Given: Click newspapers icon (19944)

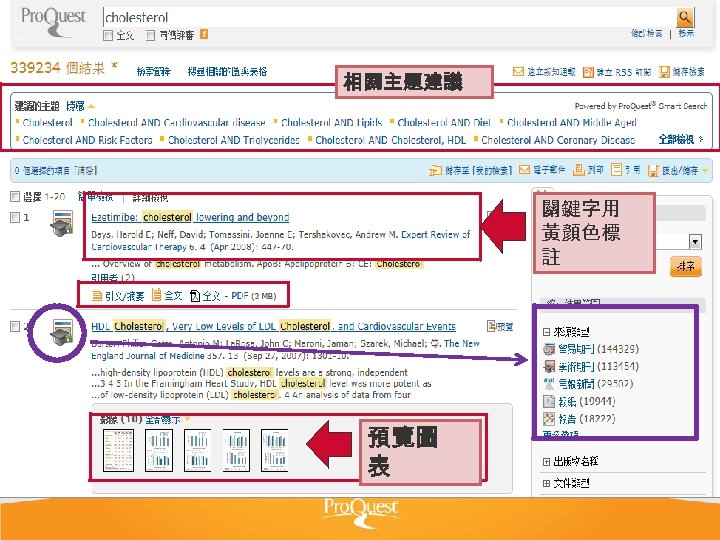Looking at the screenshot, I should (x=549, y=401).
